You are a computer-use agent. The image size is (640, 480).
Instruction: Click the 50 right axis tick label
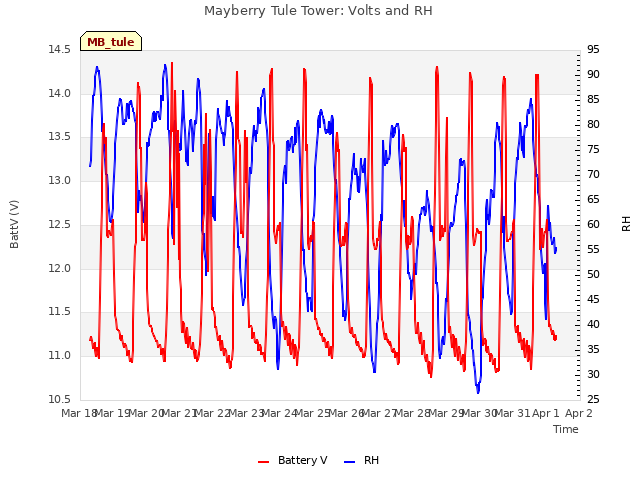click(x=593, y=274)
